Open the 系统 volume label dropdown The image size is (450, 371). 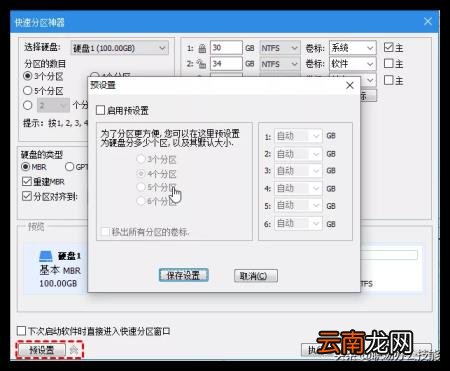pos(353,48)
